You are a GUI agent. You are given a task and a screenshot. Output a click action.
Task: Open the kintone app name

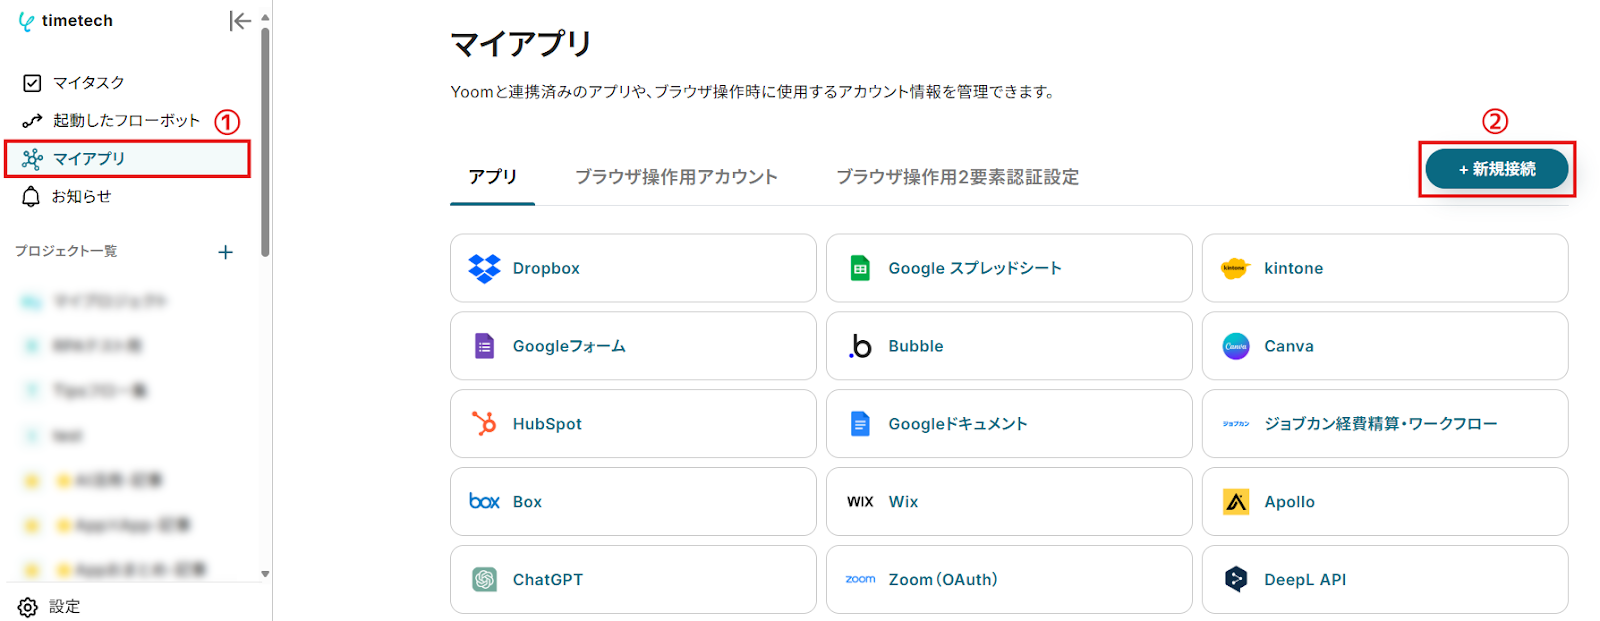1293,268
